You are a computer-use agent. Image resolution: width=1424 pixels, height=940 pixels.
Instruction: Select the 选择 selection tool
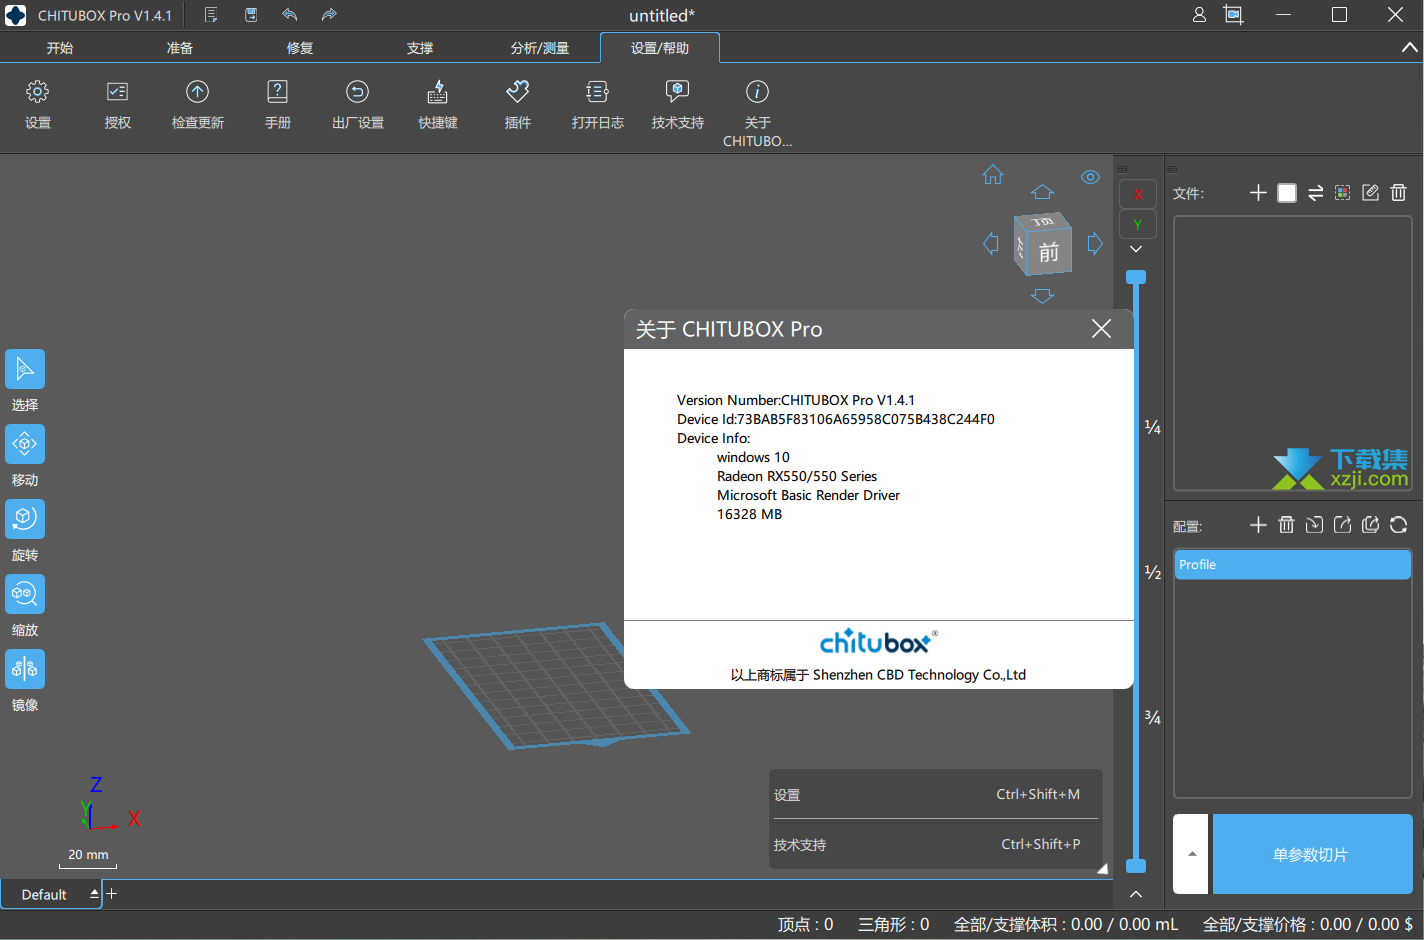pos(25,369)
